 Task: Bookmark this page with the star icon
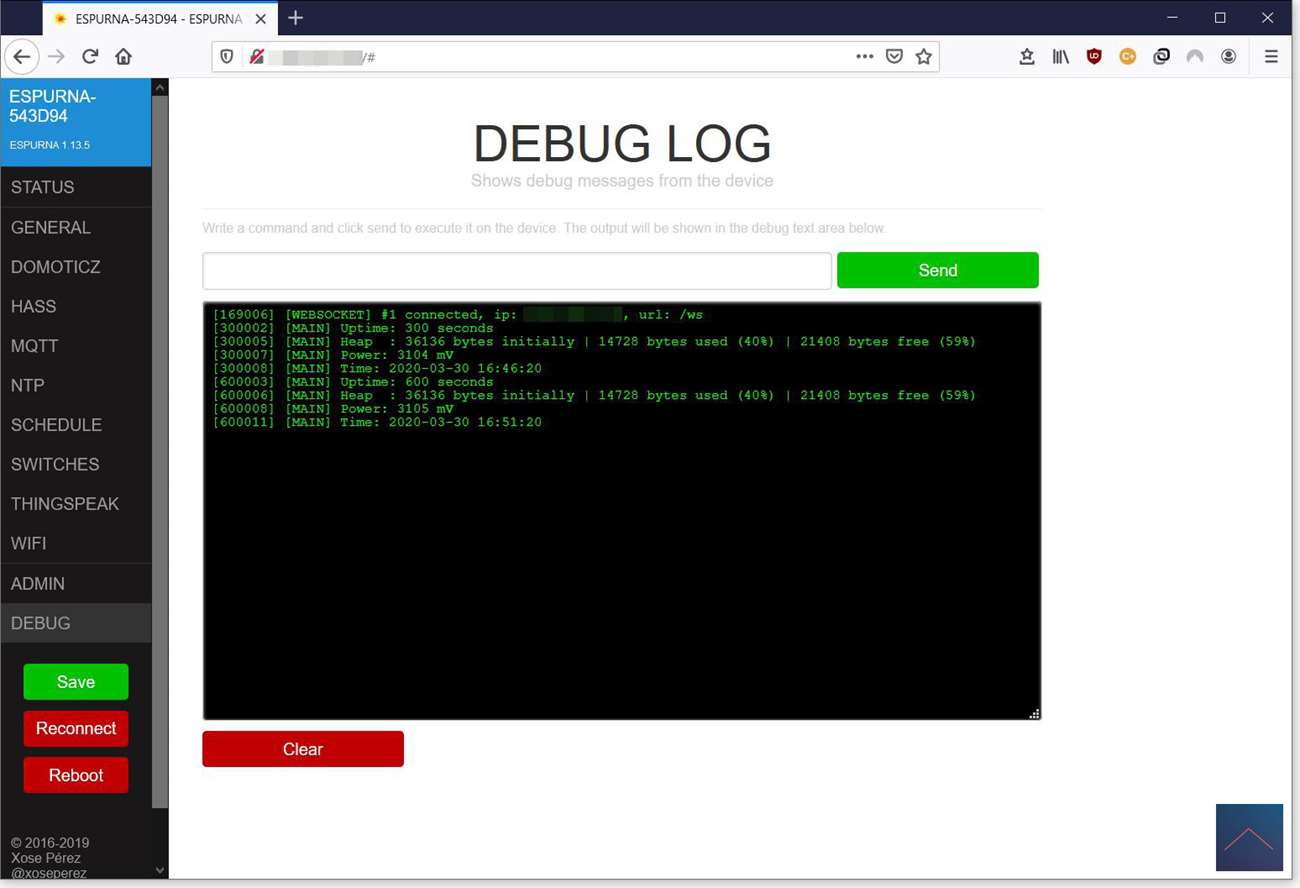point(924,57)
